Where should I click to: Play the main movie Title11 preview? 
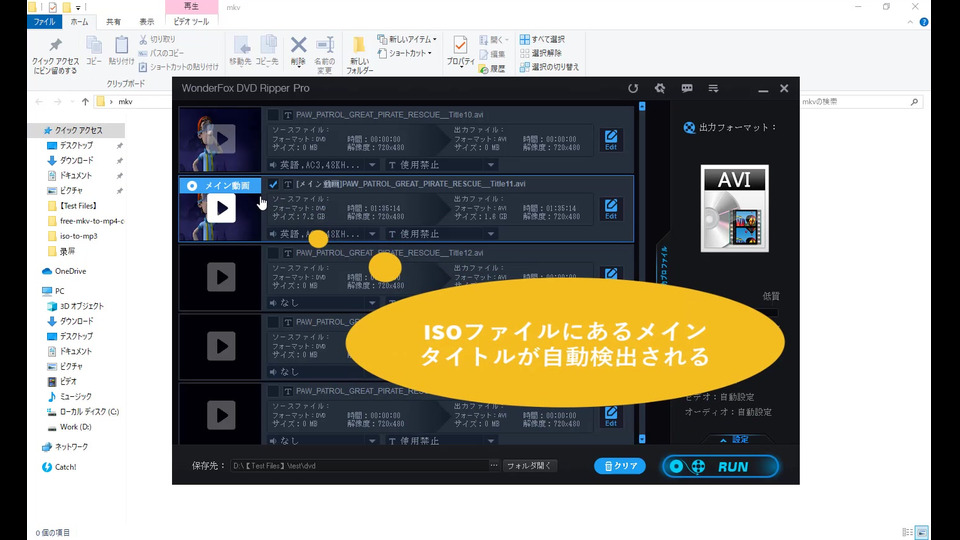(x=221, y=208)
